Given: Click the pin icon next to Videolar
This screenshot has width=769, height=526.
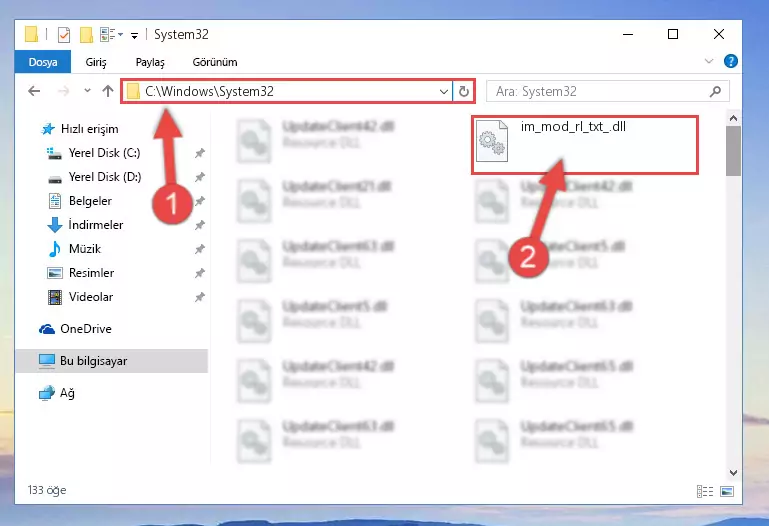Looking at the screenshot, I should tap(200, 297).
